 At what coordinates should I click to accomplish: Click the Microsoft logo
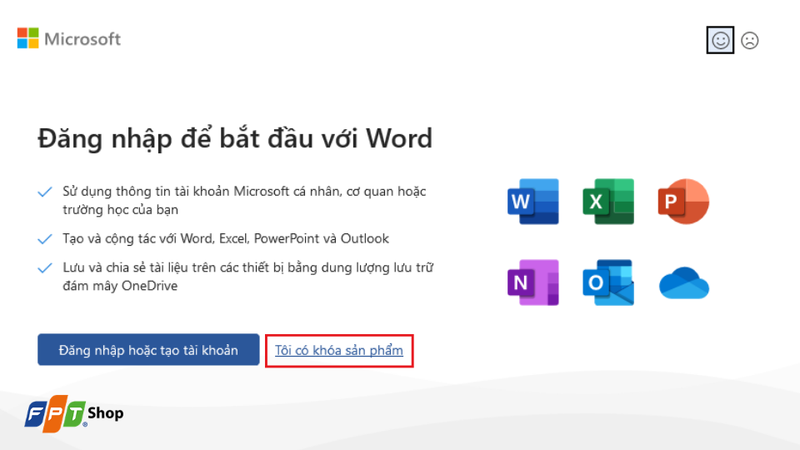coord(69,39)
